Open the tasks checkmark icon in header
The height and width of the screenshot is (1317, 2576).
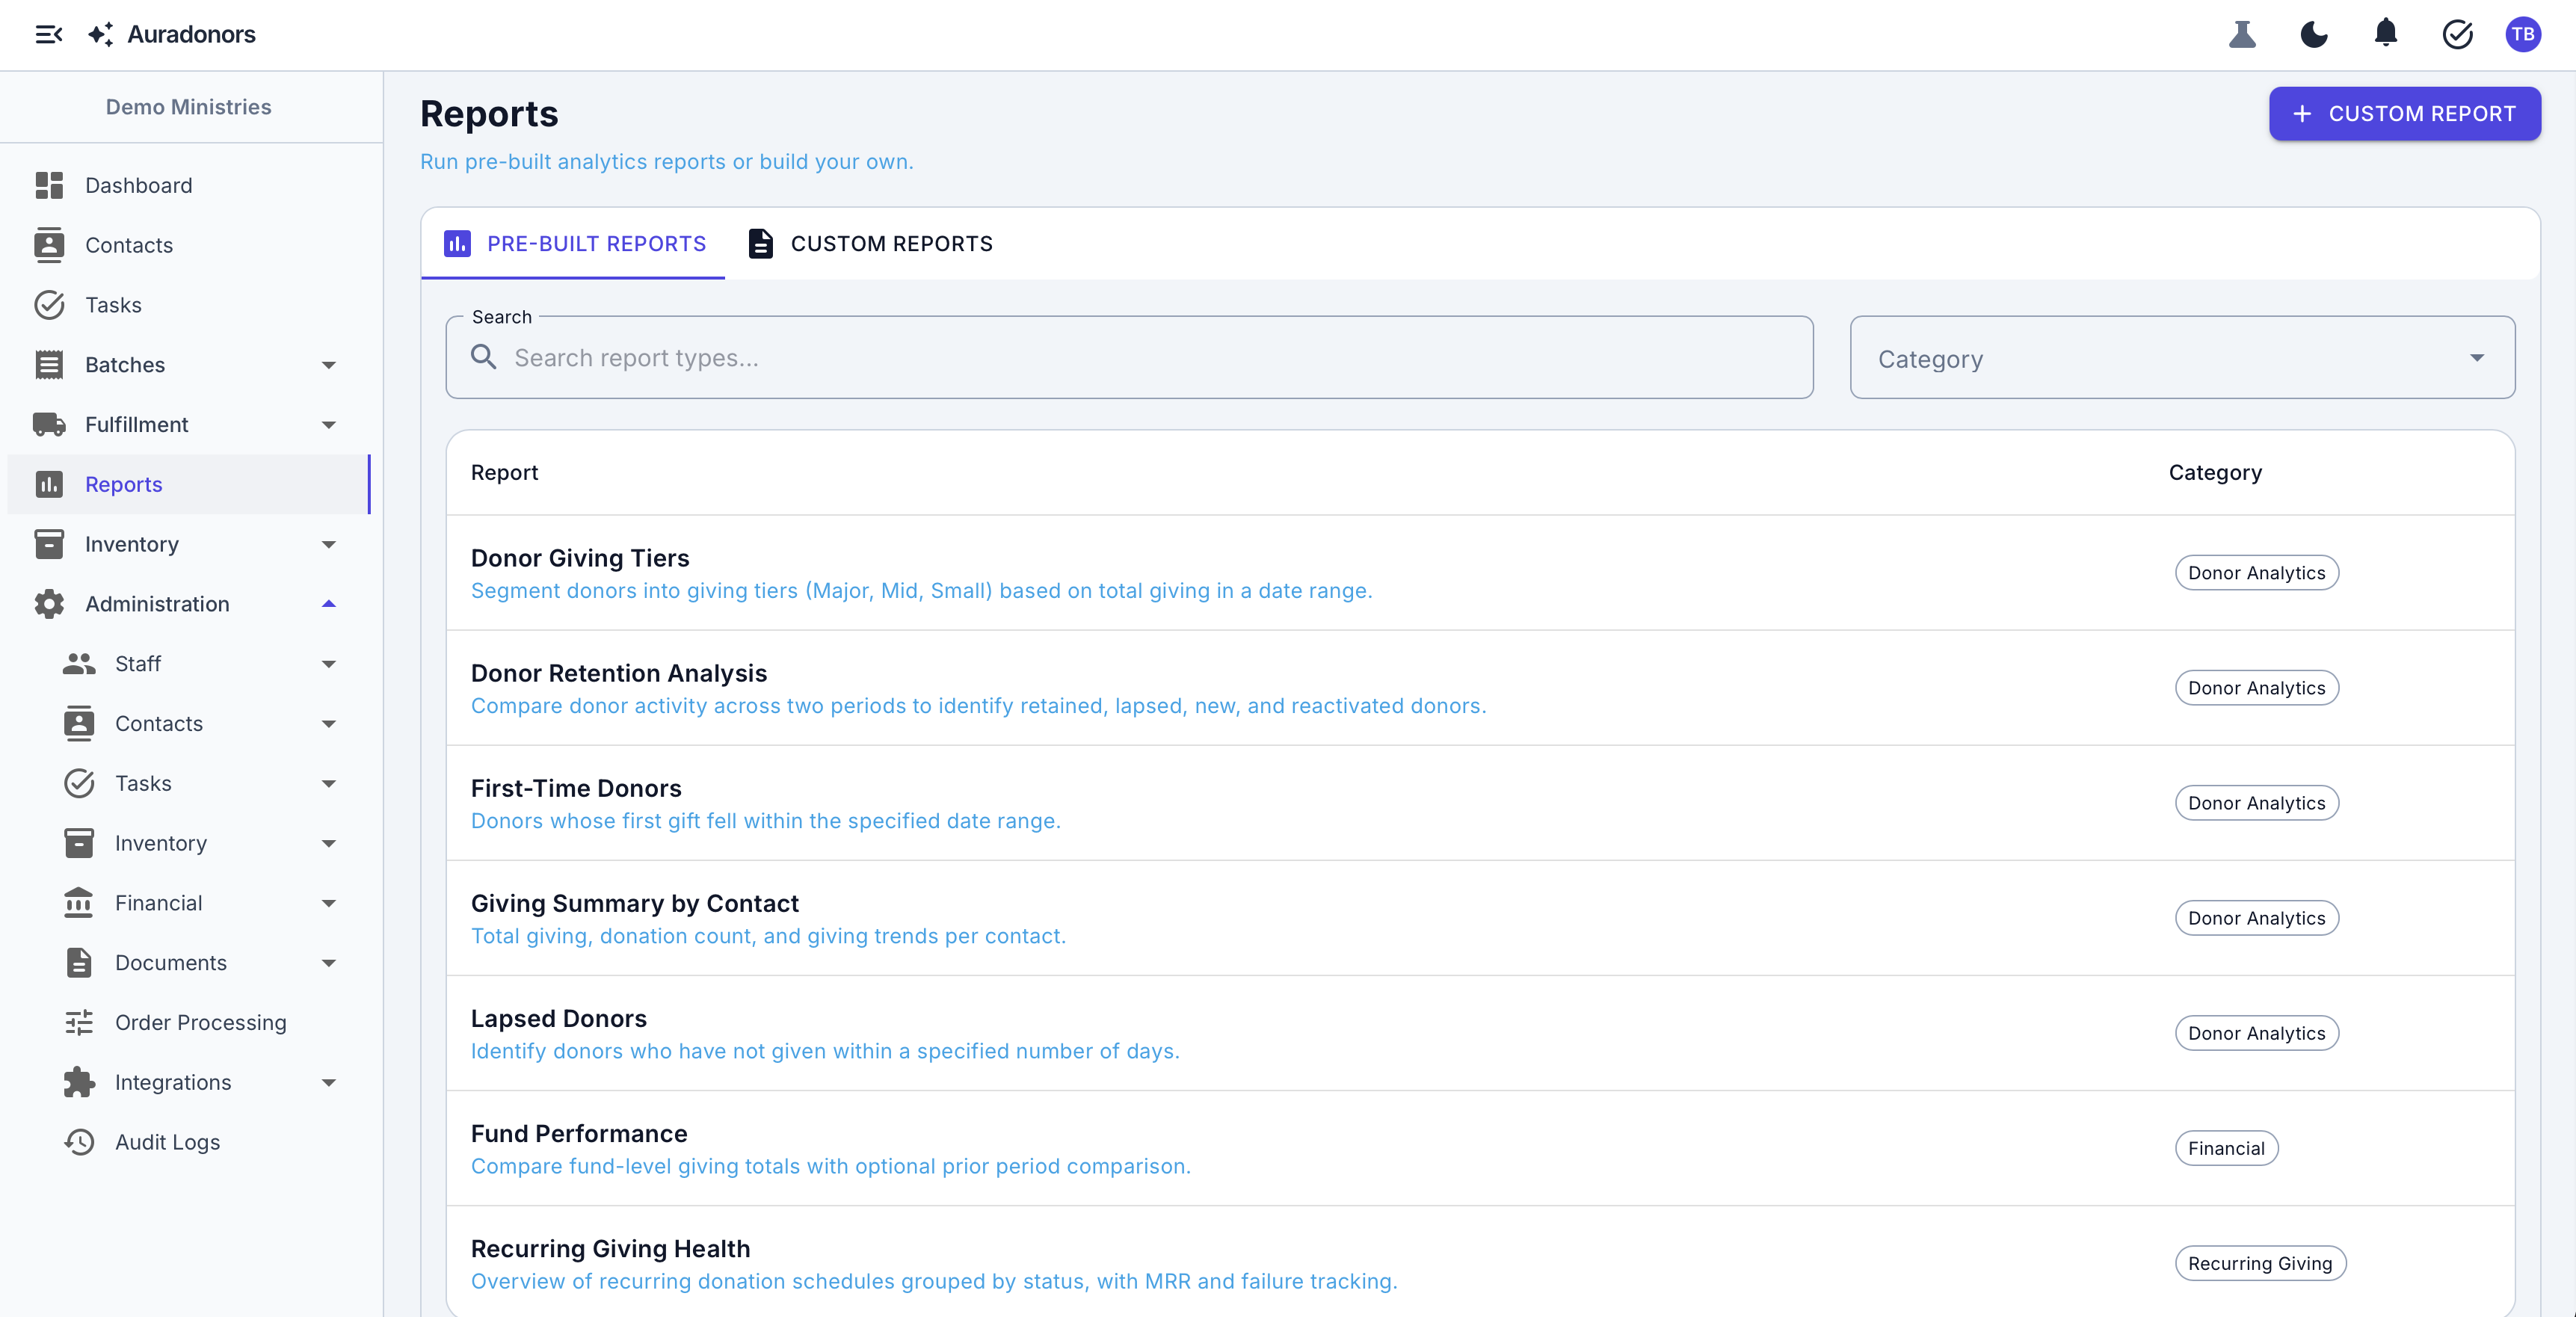pos(2457,35)
